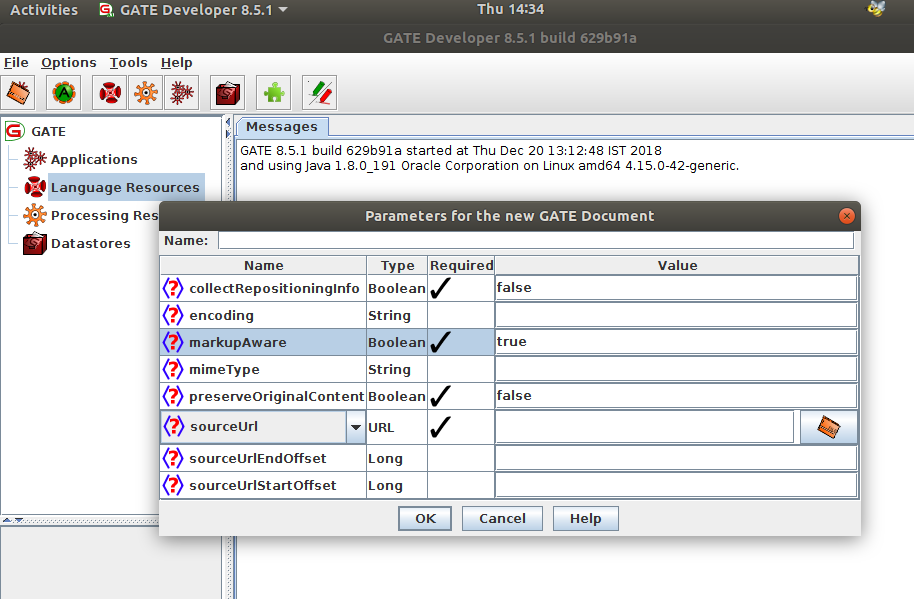This screenshot has height=599, width=914.
Task: Load the ANNIE application from toolbar
Action: pyautogui.click(x=62, y=92)
